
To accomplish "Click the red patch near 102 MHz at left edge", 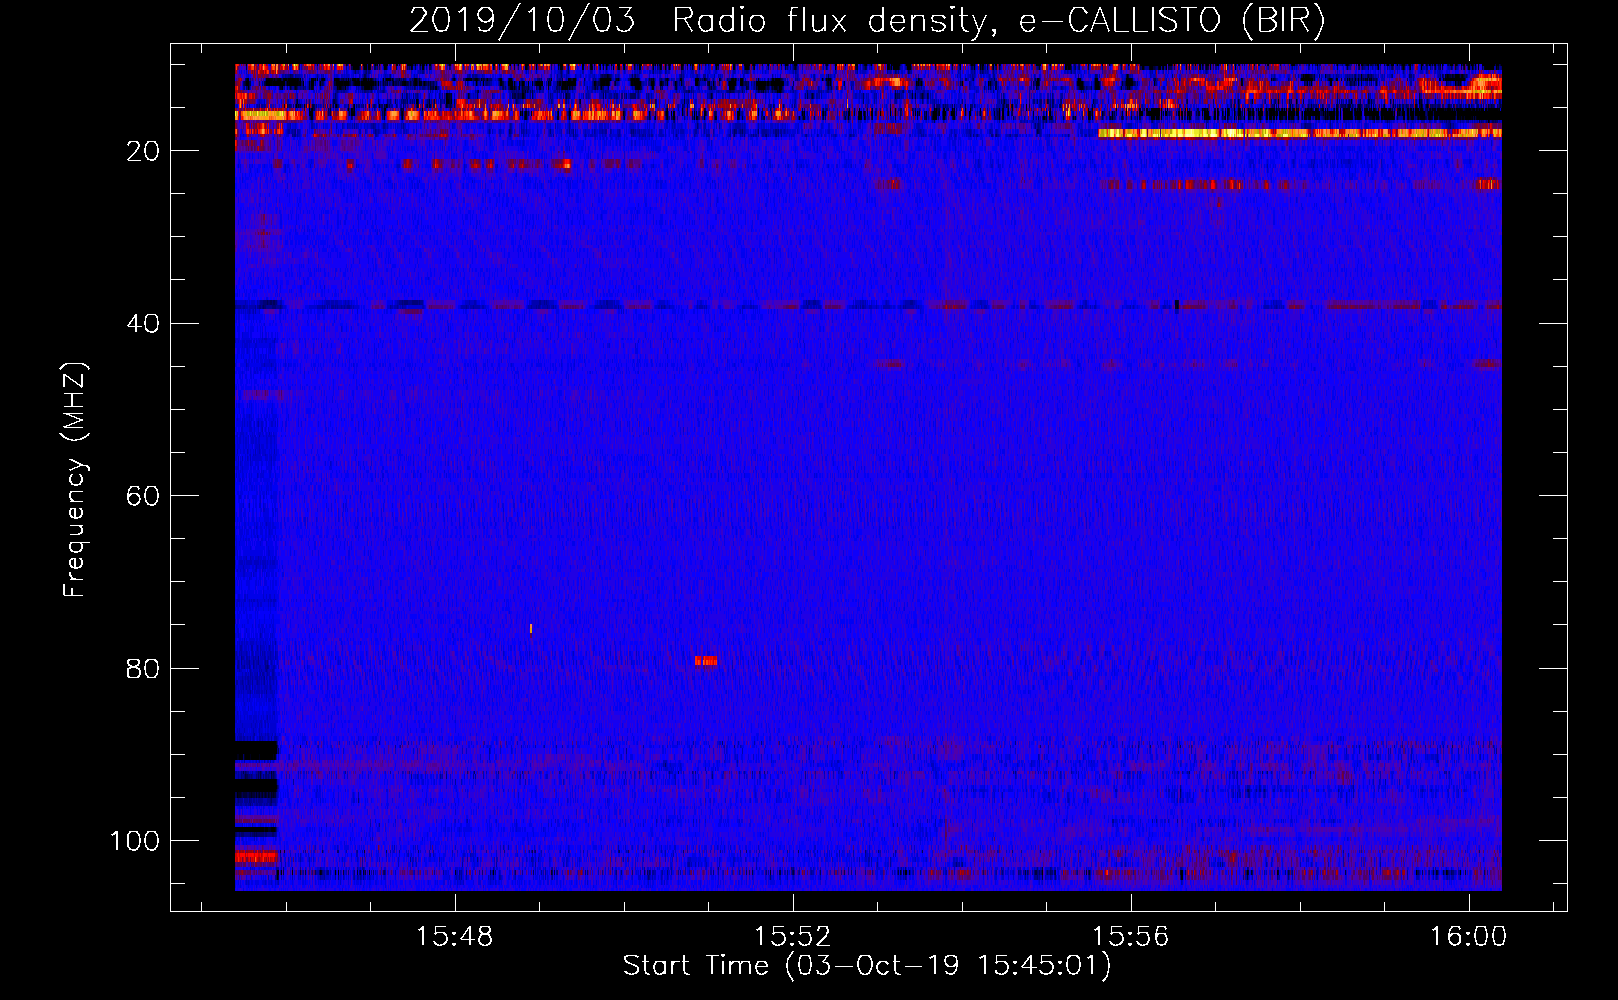I will click(256, 856).
